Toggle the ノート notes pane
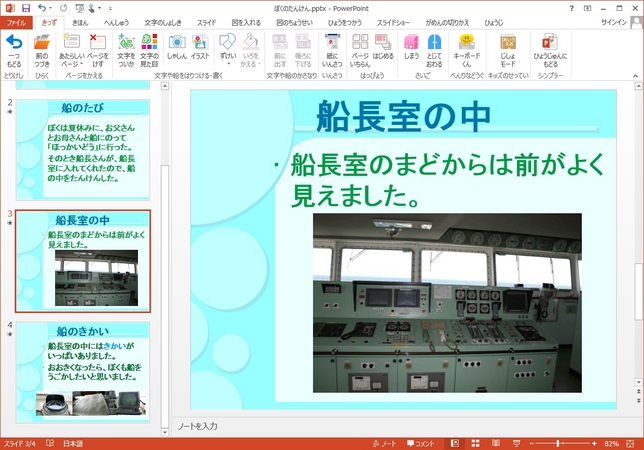This screenshot has height=450, width=644. click(384, 443)
